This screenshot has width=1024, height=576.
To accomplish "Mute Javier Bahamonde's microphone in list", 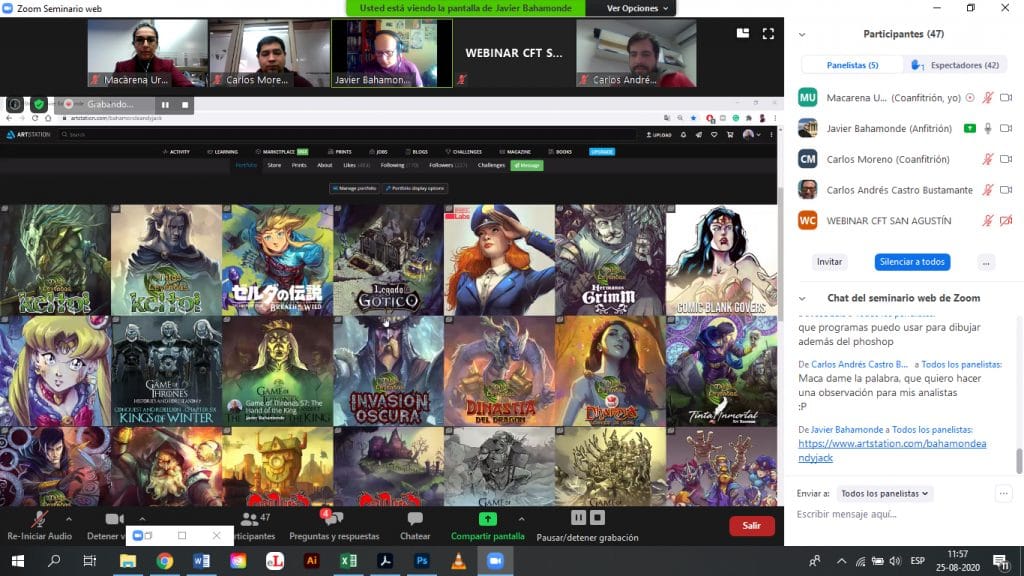I will [x=987, y=129].
